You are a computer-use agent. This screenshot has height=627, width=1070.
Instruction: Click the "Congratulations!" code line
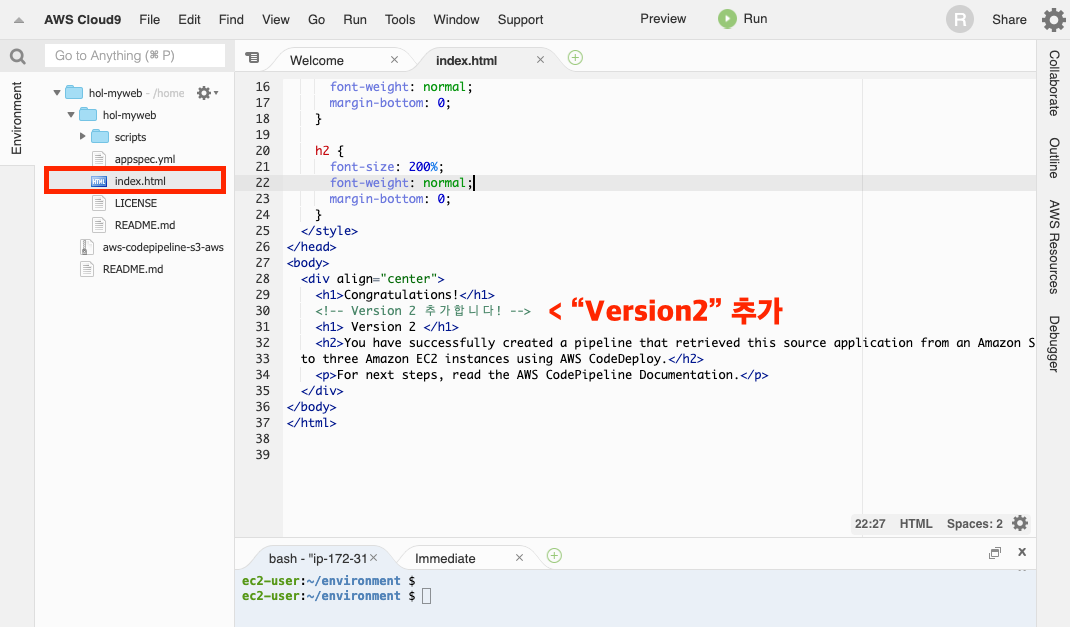pos(405,295)
